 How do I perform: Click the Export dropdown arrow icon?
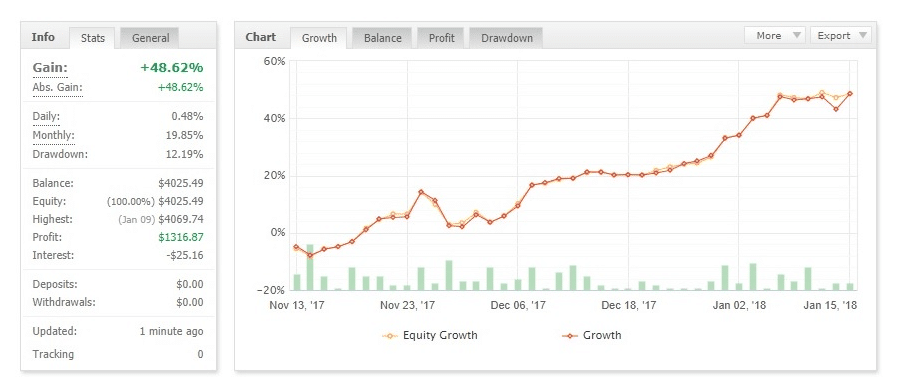point(862,36)
